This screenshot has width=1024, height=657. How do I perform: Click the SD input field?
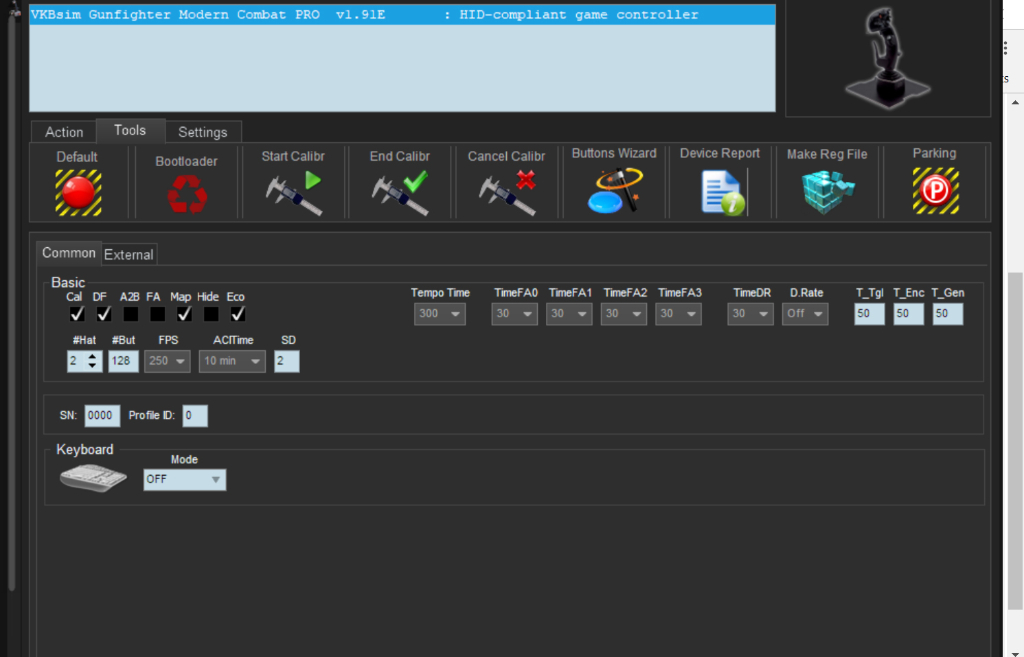tap(287, 361)
